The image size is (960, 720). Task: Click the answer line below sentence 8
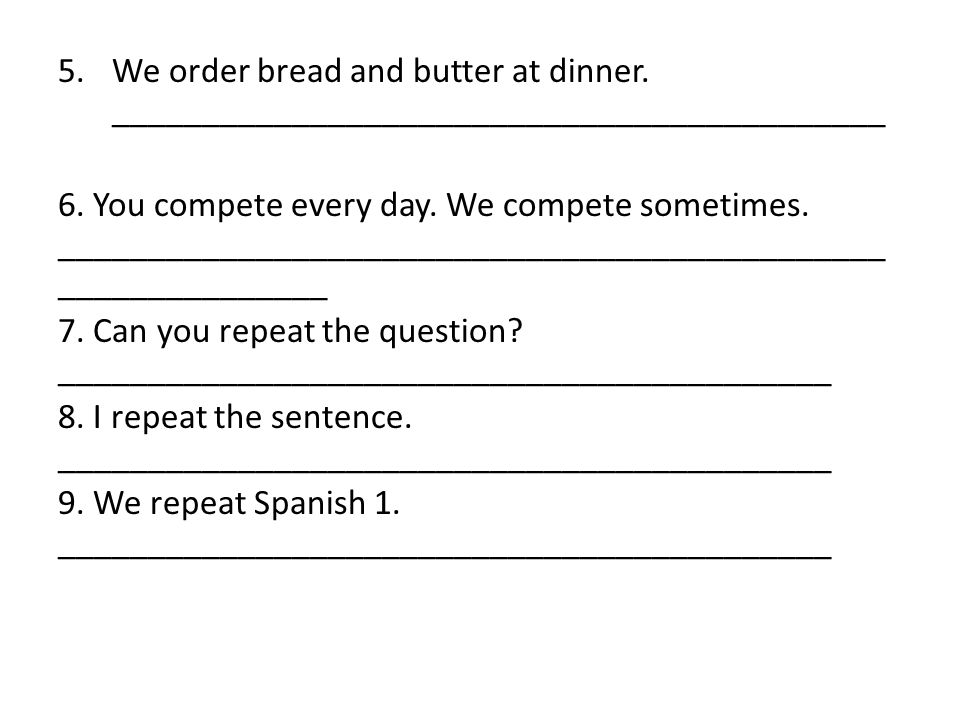(444, 470)
